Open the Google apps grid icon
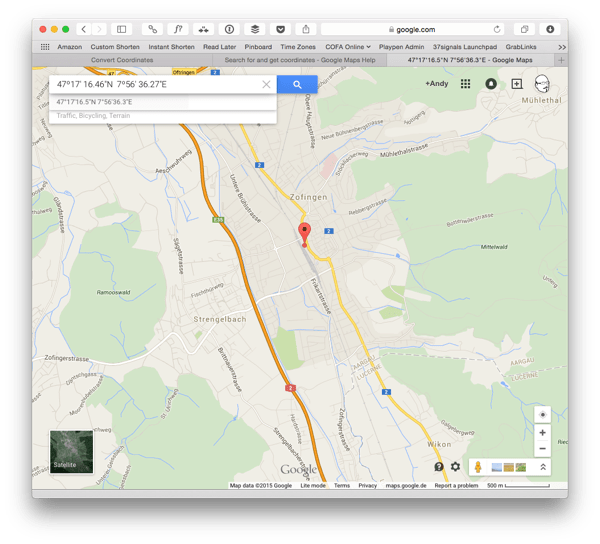Image resolution: width=600 pixels, height=544 pixels. coord(465,84)
